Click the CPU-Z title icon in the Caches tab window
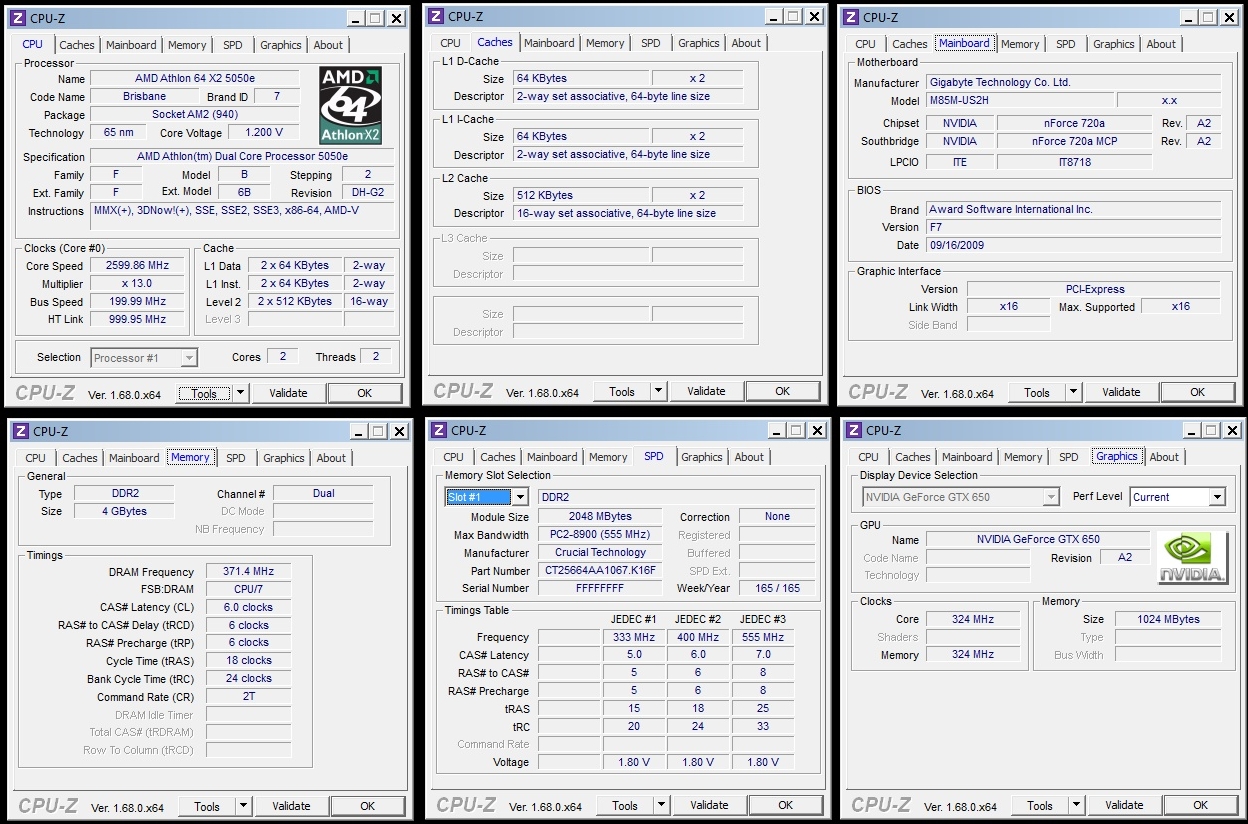Screen dimensions: 1248x824 (434, 16)
